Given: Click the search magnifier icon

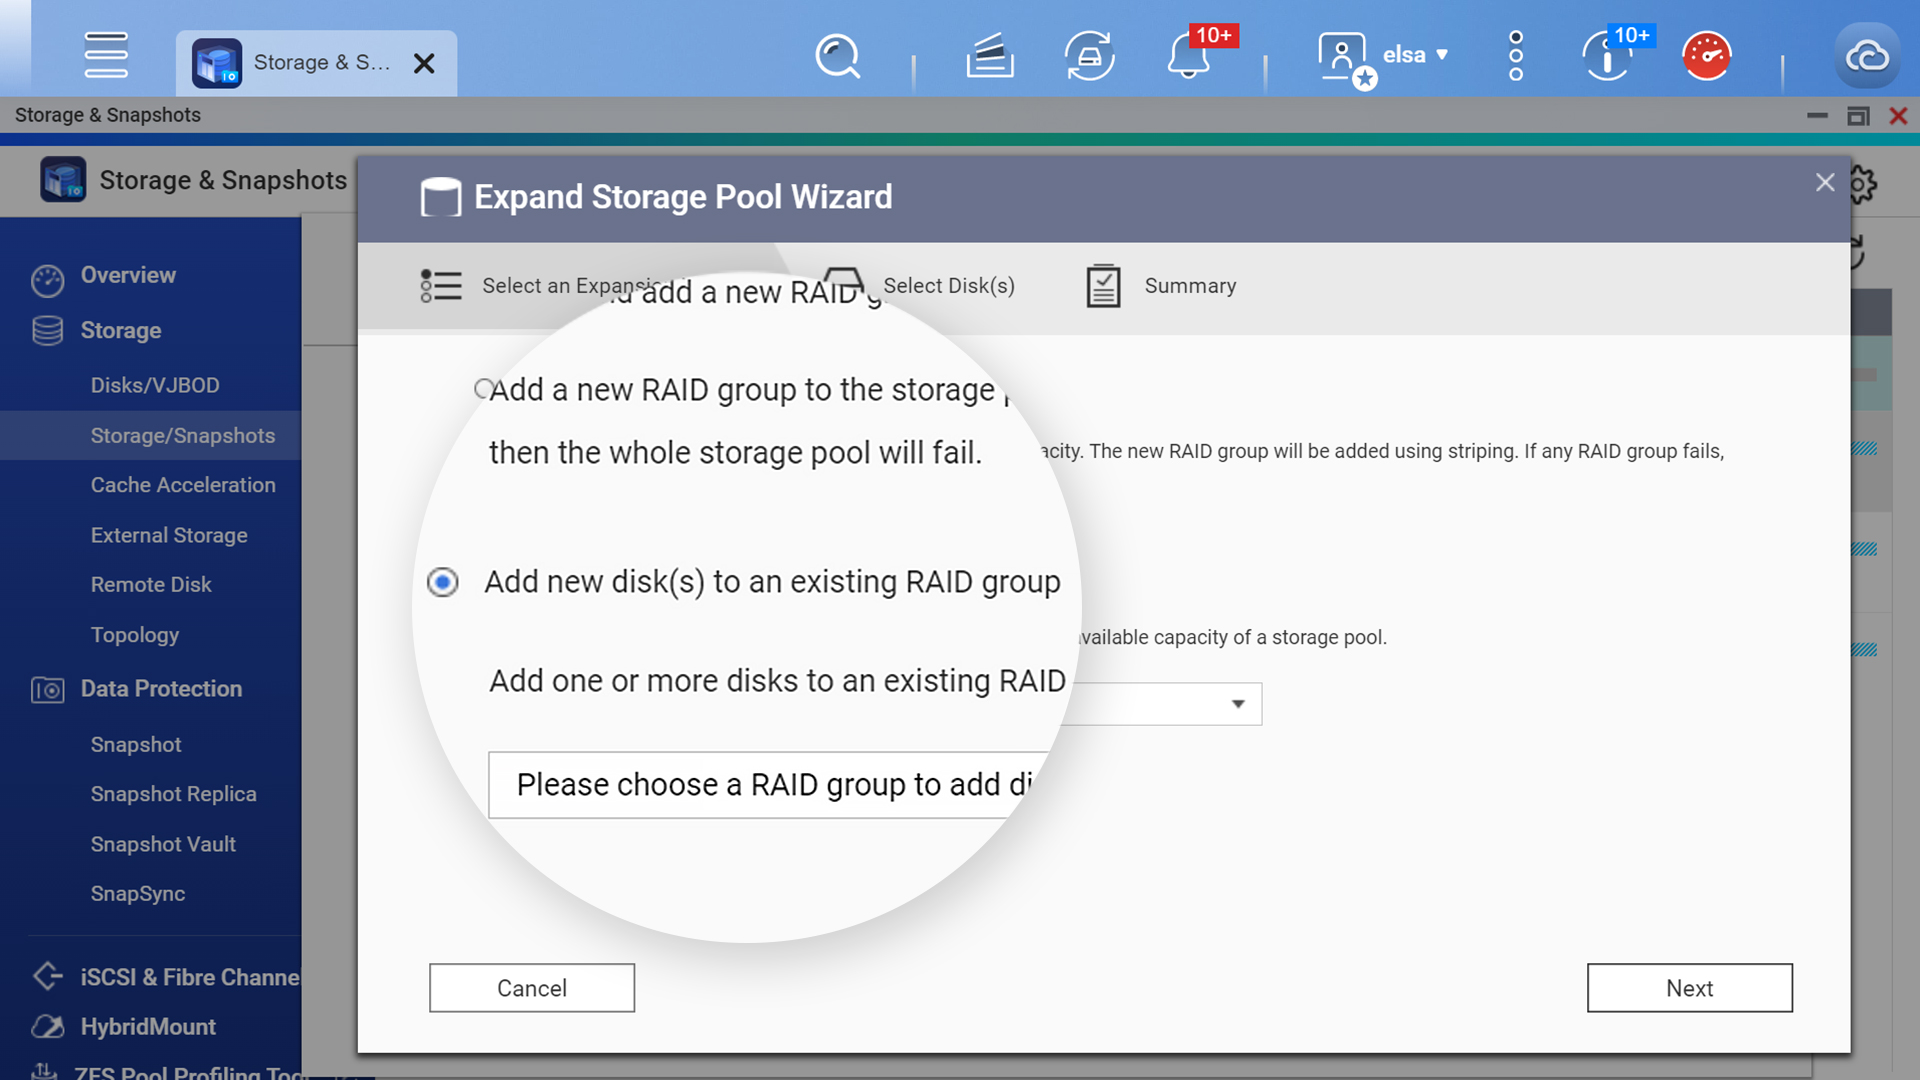Looking at the screenshot, I should tap(837, 56).
